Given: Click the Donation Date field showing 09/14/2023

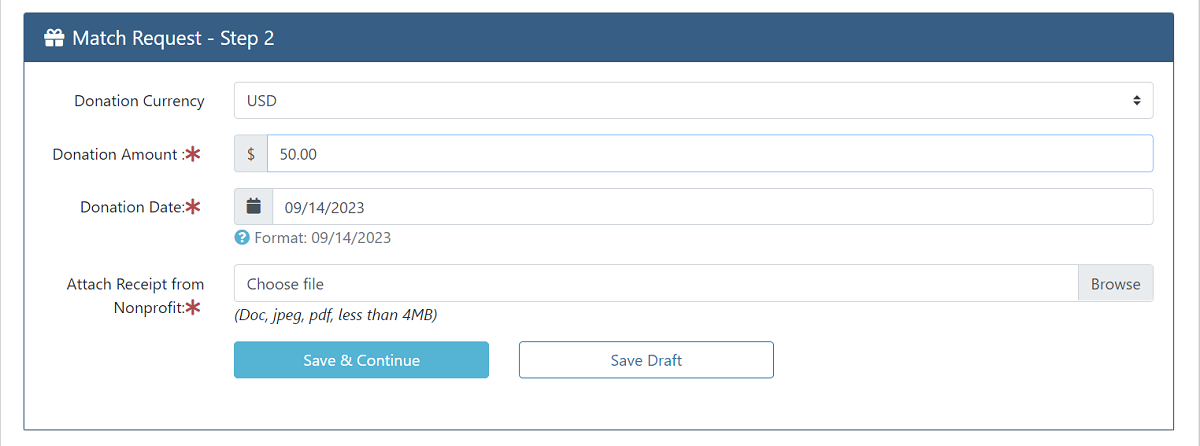Looking at the screenshot, I should tap(711, 207).
